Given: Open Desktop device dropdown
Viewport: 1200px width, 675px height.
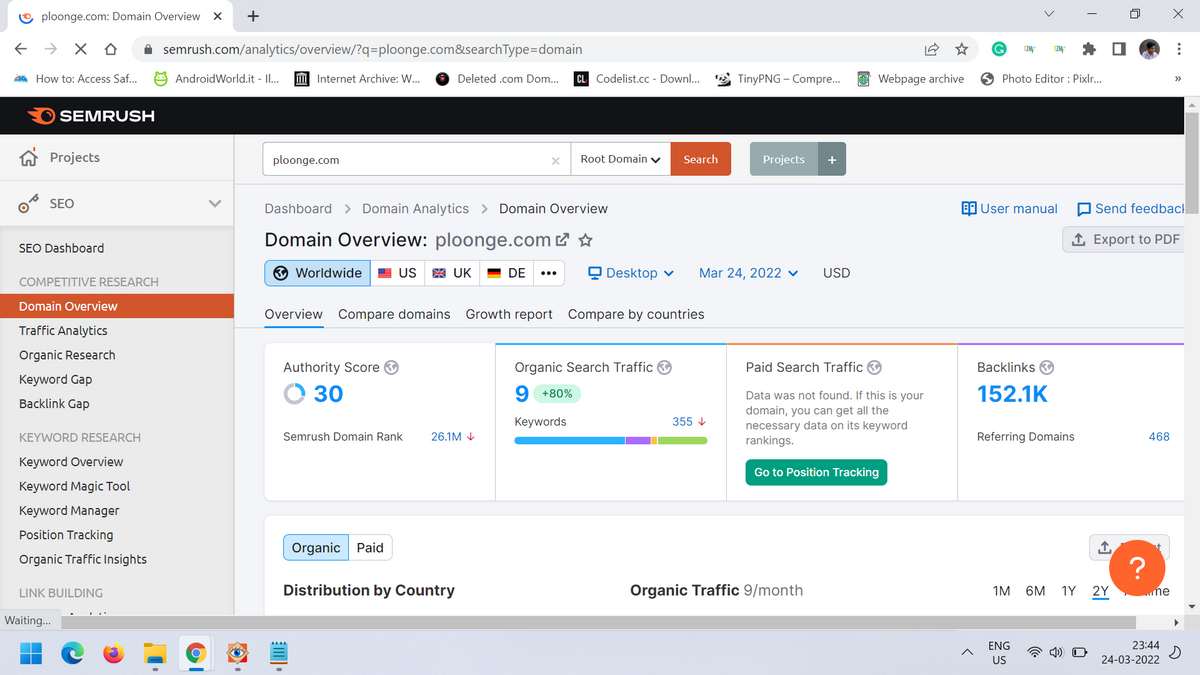Looking at the screenshot, I should (x=631, y=273).
